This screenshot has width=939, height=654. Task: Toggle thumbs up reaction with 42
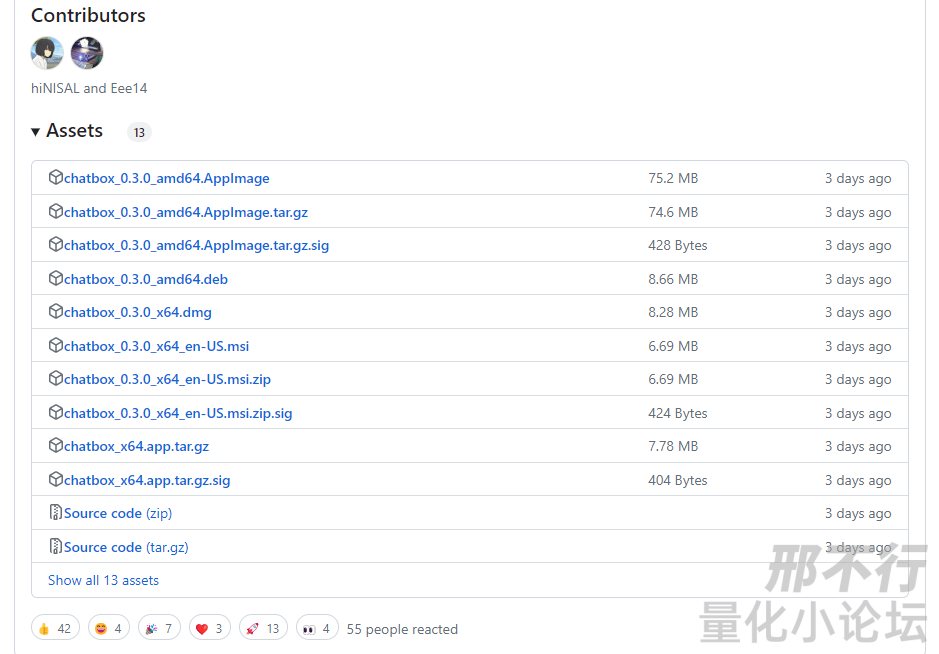(55, 628)
